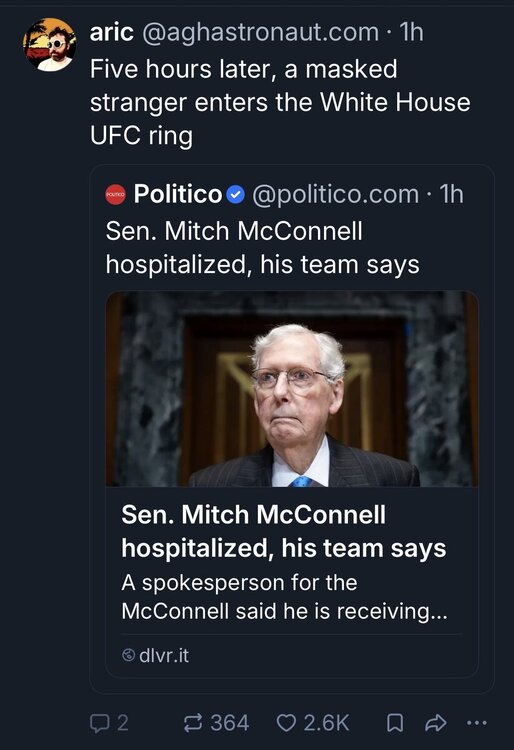Open bold headline in link card
Image resolution: width=514 pixels, height=750 pixels.
284,531
